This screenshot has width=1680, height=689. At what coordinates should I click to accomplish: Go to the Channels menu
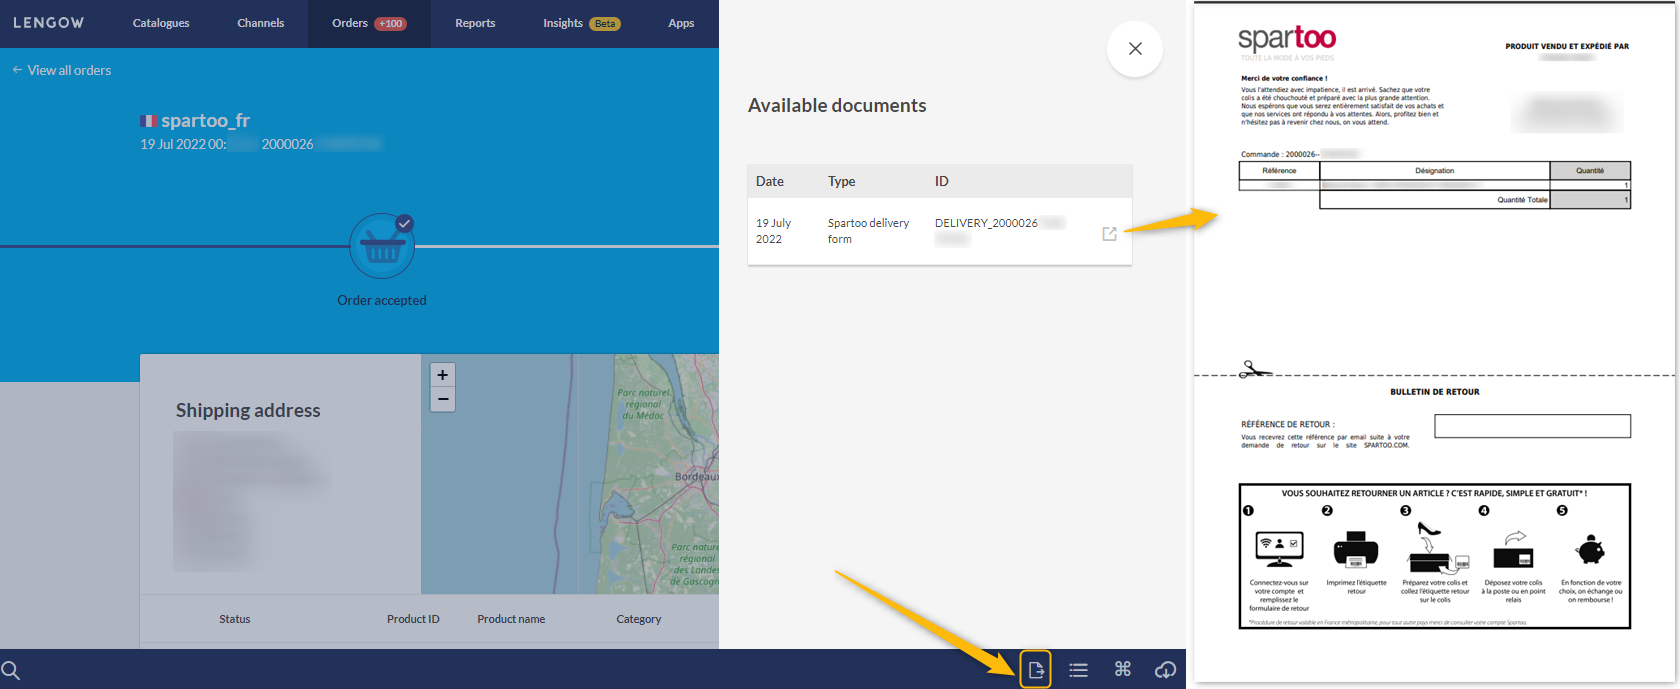260,23
